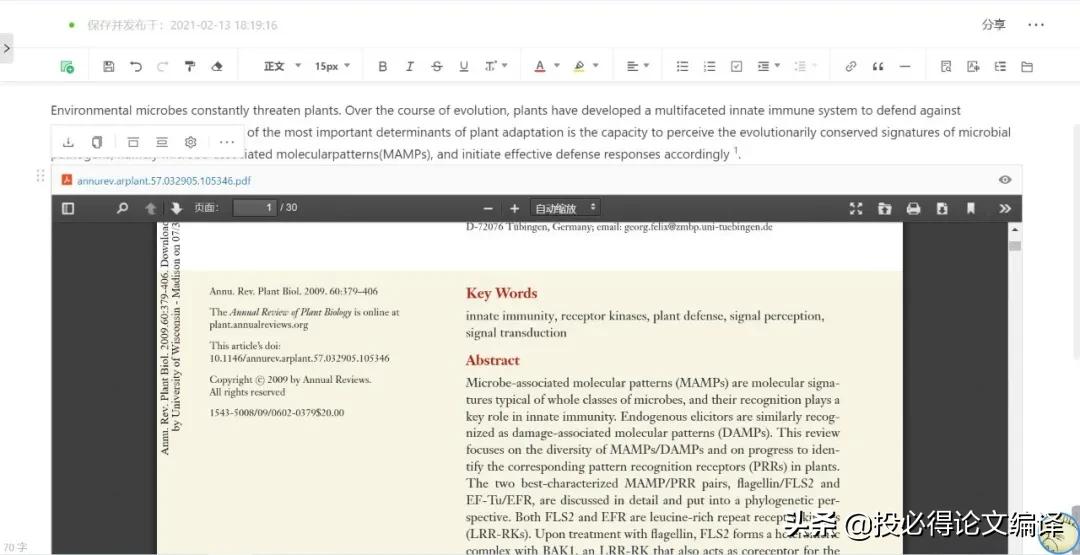Save the document with the floppy icon
The image size is (1080, 555).
(108, 67)
